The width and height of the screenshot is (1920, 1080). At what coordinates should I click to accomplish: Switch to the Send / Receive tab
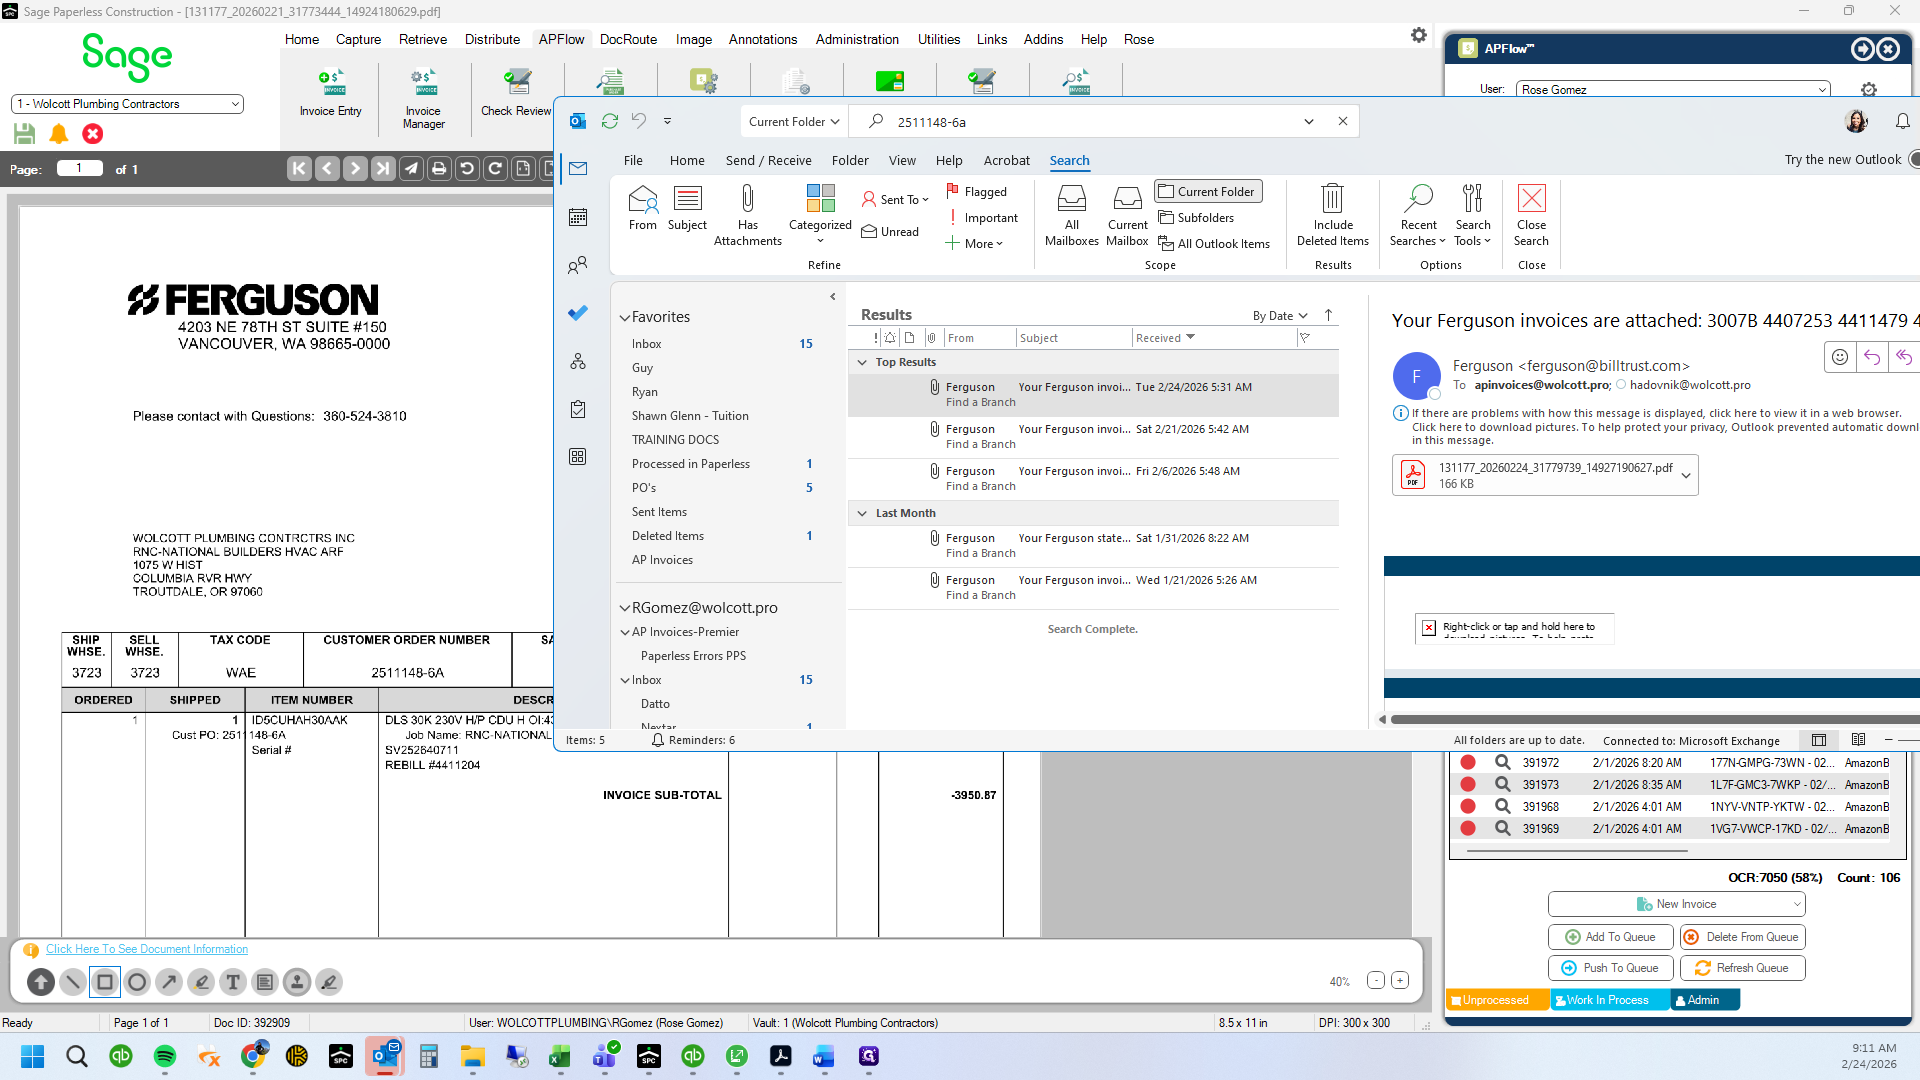point(768,160)
